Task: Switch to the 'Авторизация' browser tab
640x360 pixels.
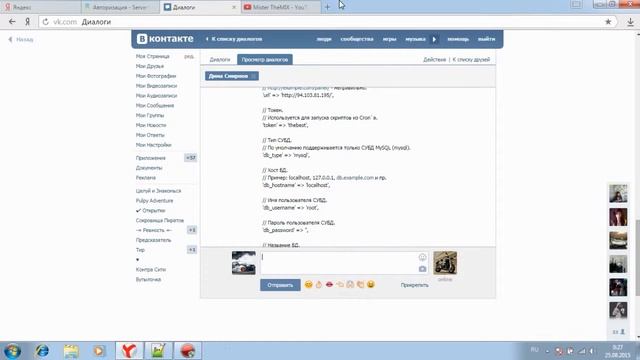Action: [120, 7]
